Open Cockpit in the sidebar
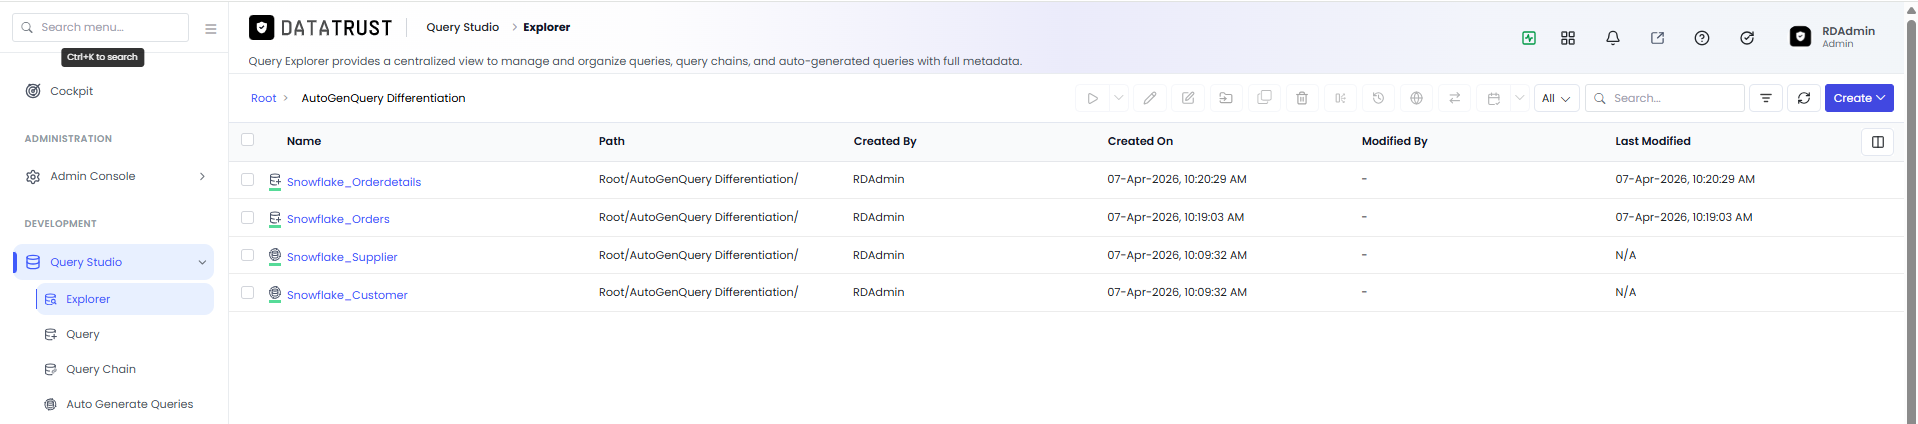1918x424 pixels. [x=71, y=91]
